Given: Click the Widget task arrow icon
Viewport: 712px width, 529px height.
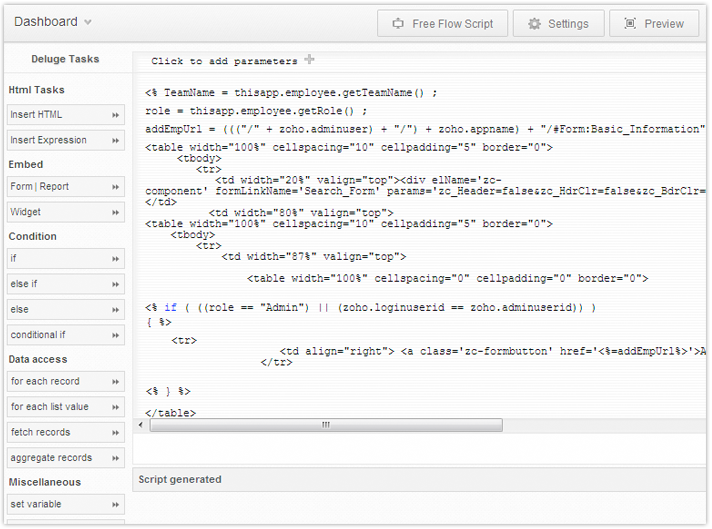Looking at the screenshot, I should coord(116,212).
